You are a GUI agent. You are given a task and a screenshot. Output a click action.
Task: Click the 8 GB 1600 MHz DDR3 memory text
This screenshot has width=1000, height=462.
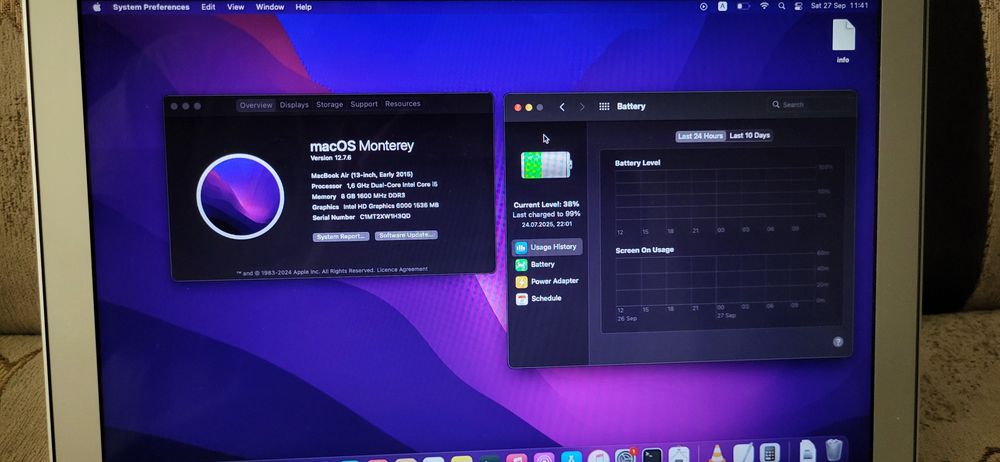pyautogui.click(x=372, y=195)
